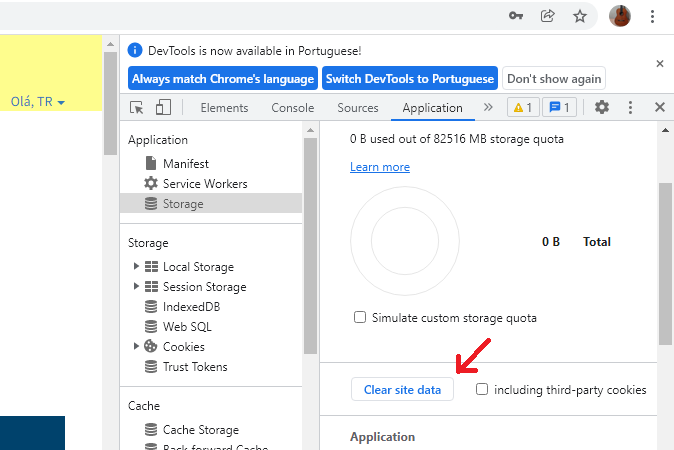Viewport: 674px width, 450px height.
Task: Click Always match Chrome's language
Action: click(223, 78)
